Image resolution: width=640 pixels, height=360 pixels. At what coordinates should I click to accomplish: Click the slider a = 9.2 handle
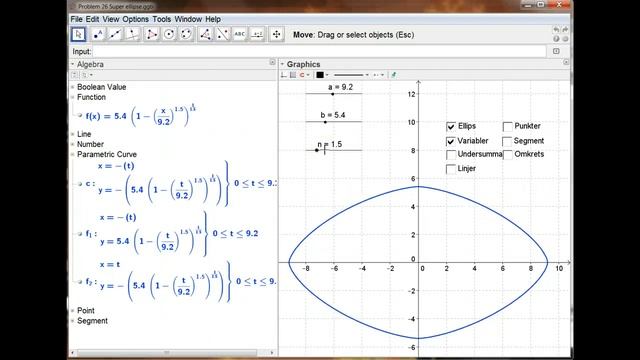point(333,94)
